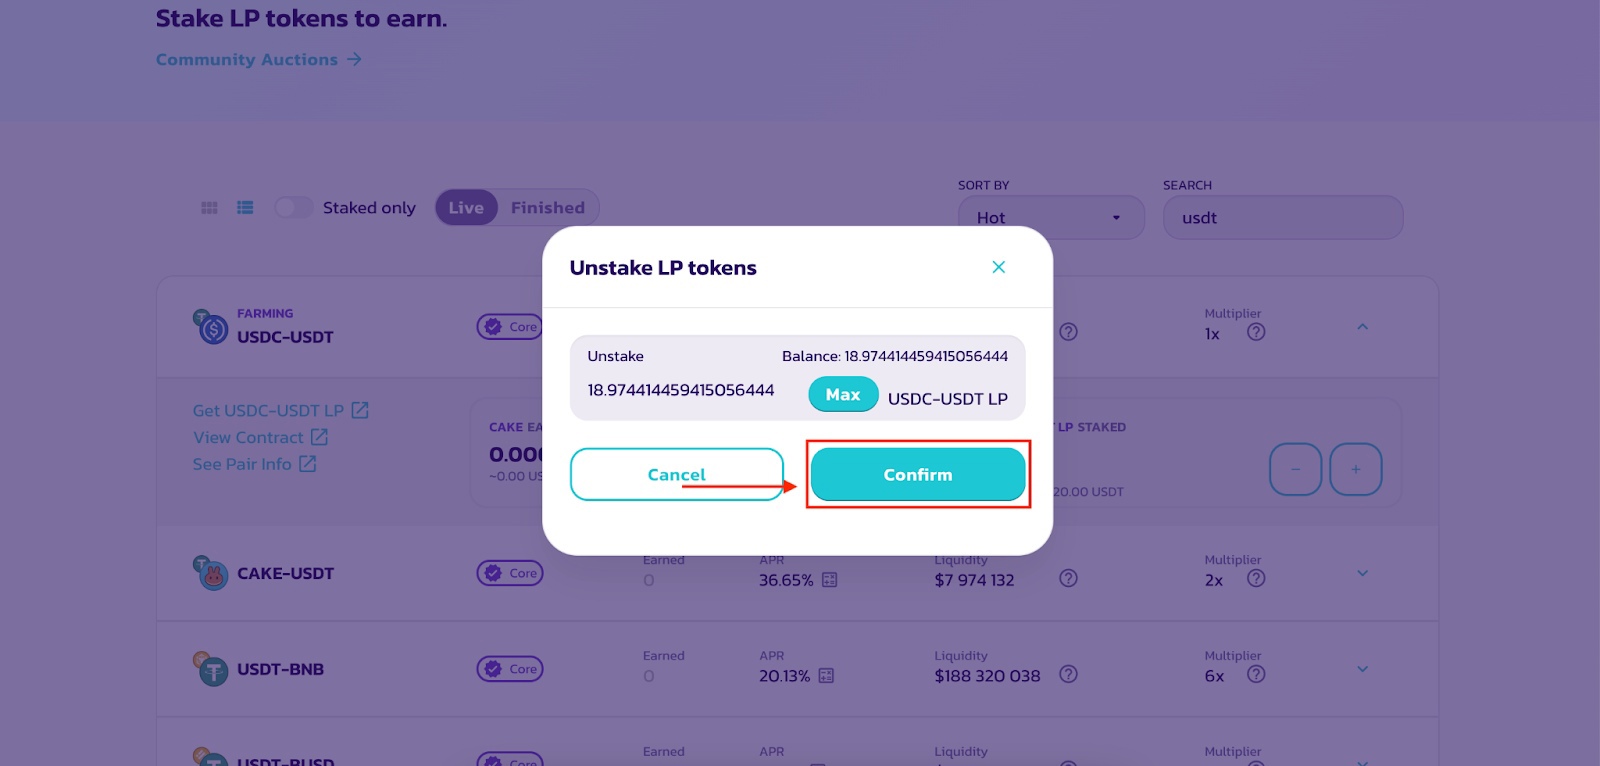
Task: Confirm the unstake action
Action: (918, 474)
